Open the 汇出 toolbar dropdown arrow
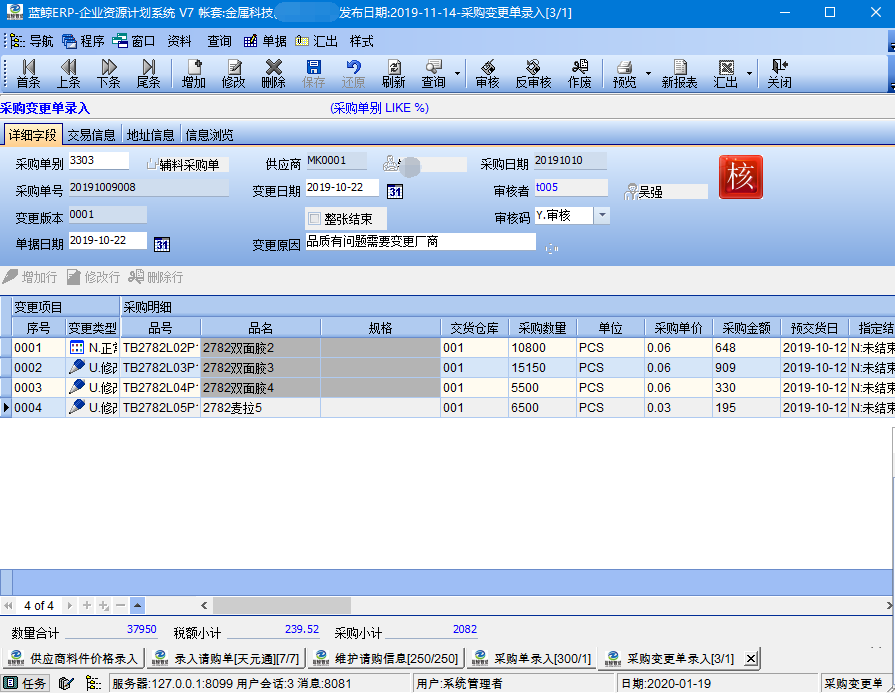The image size is (895, 693). [x=749, y=74]
